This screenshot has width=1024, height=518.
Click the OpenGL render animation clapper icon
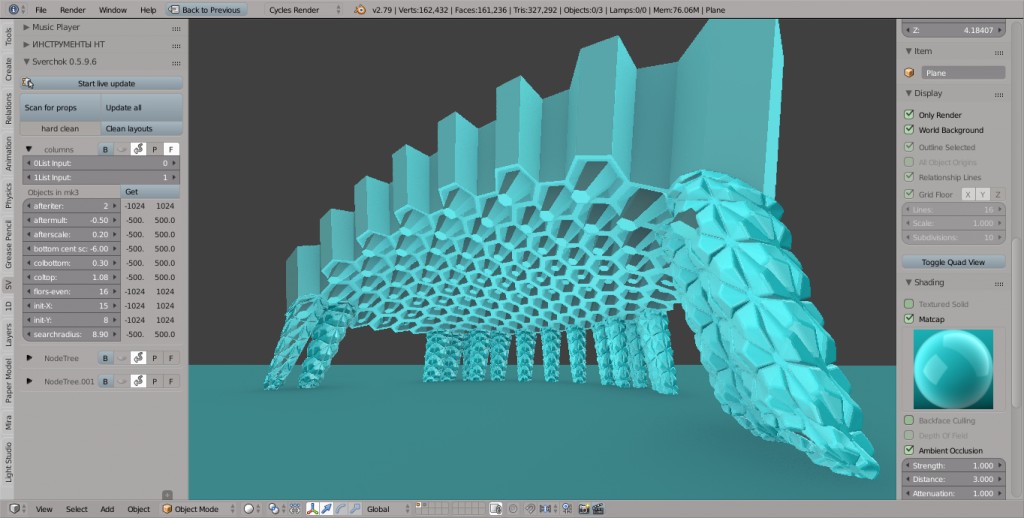(x=597, y=509)
